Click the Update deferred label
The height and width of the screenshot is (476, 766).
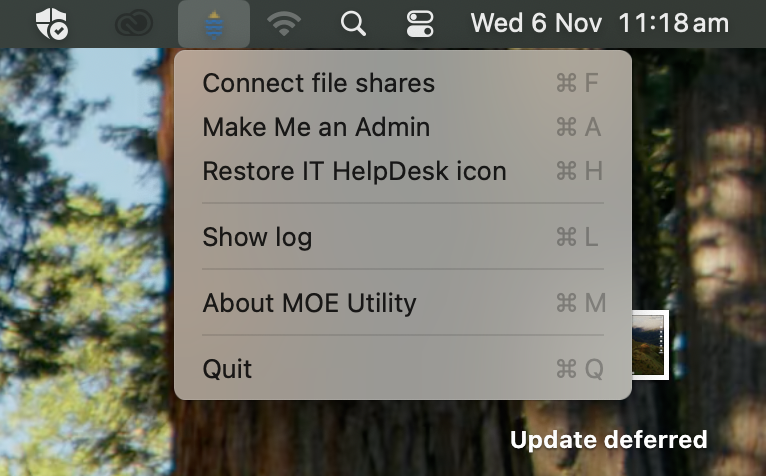click(x=608, y=440)
